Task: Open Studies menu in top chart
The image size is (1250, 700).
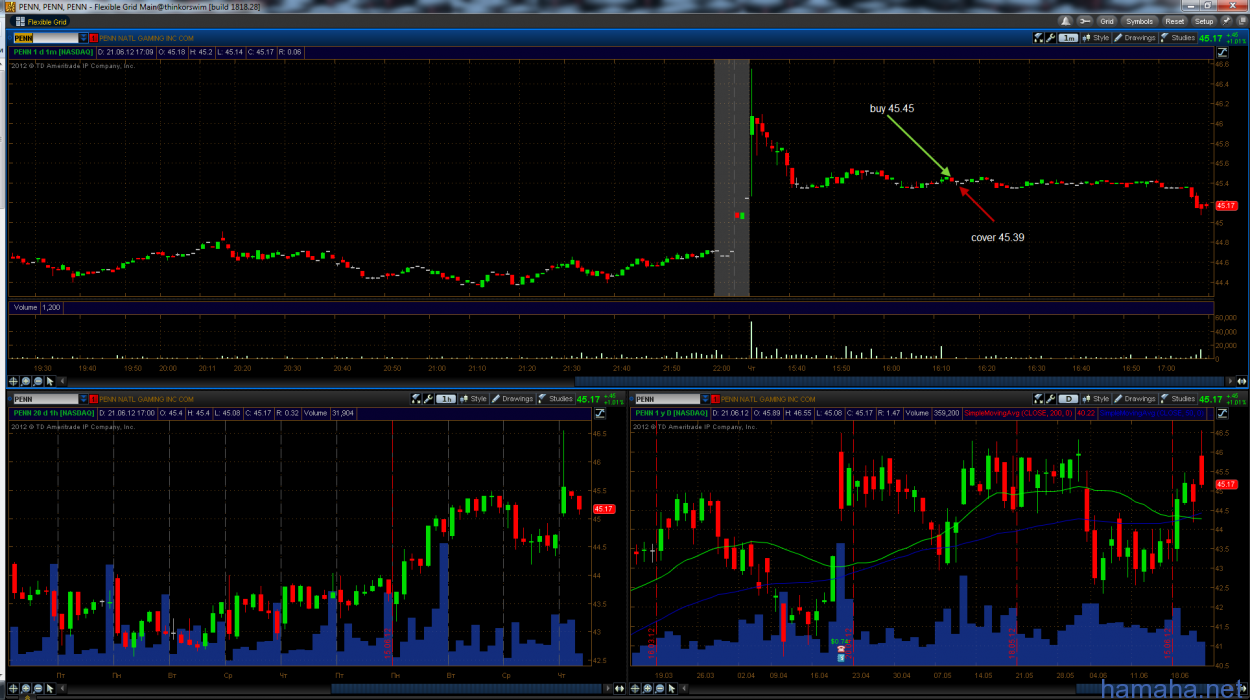Action: [x=1178, y=38]
